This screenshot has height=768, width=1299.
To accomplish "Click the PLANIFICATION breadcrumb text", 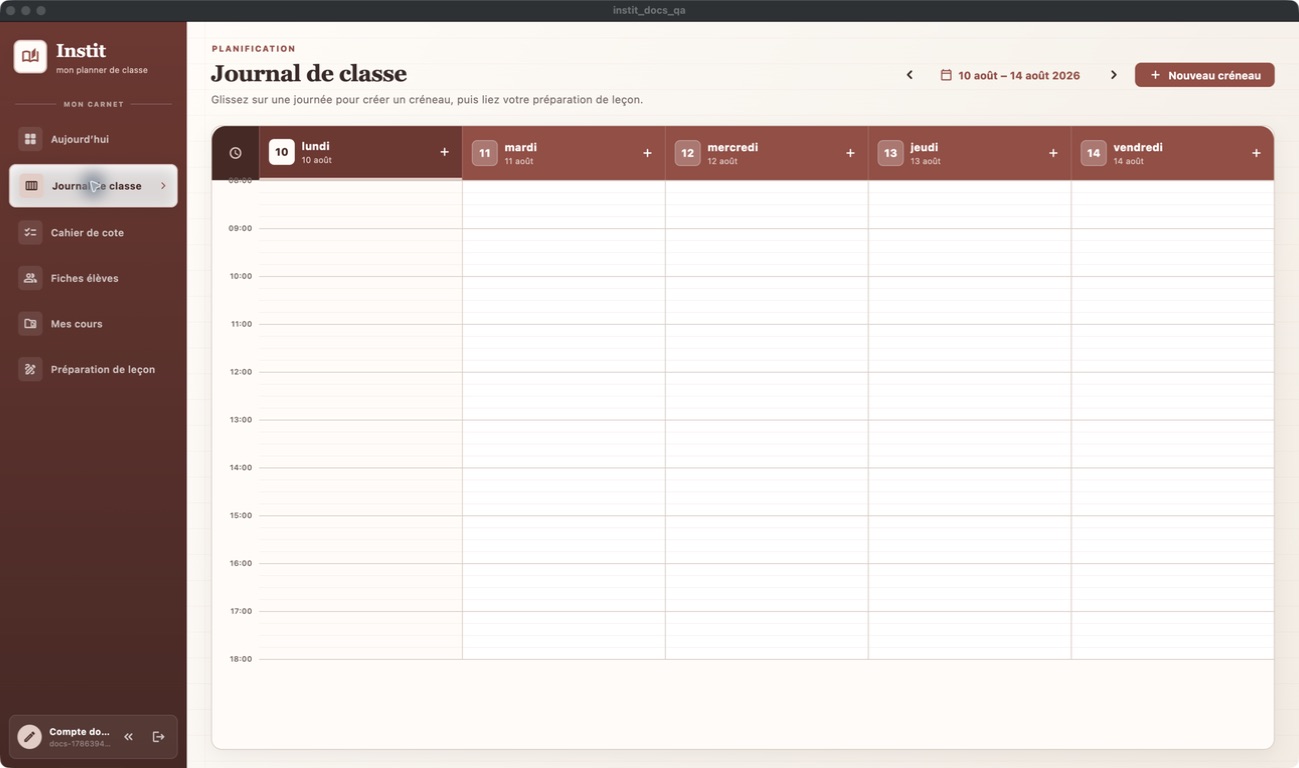I will (254, 48).
